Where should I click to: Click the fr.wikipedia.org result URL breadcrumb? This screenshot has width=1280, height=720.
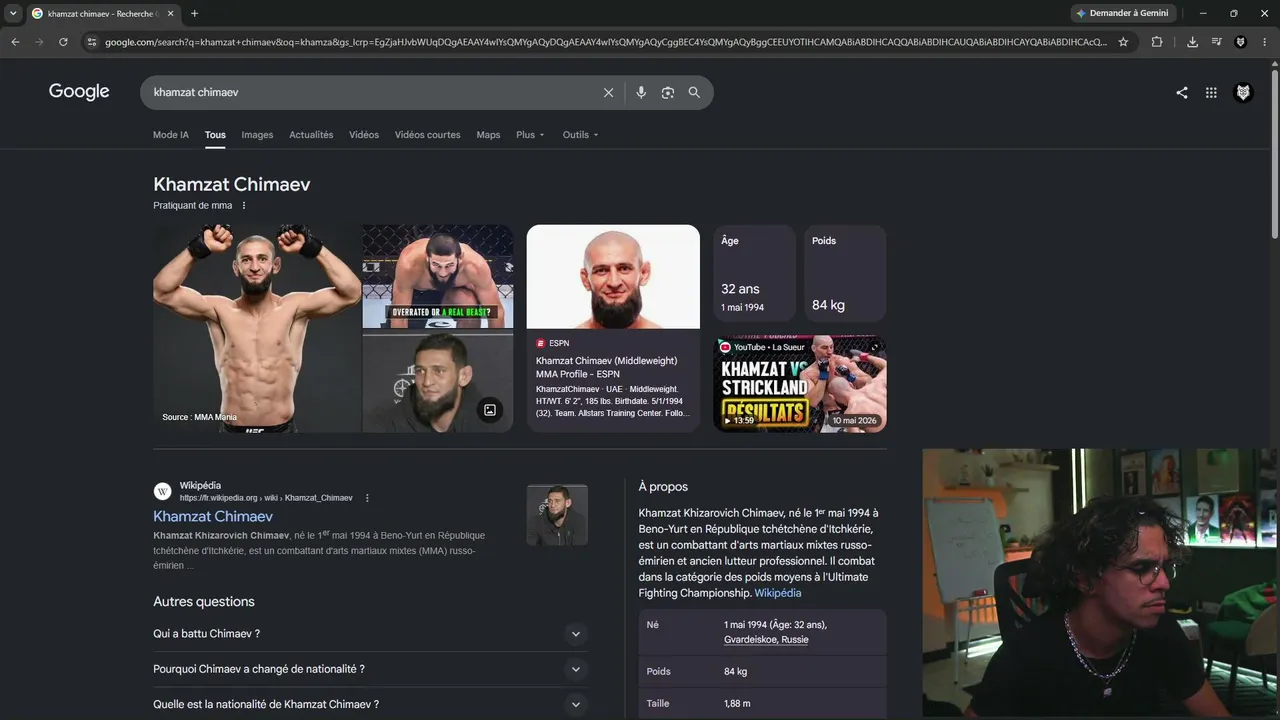(x=266, y=498)
